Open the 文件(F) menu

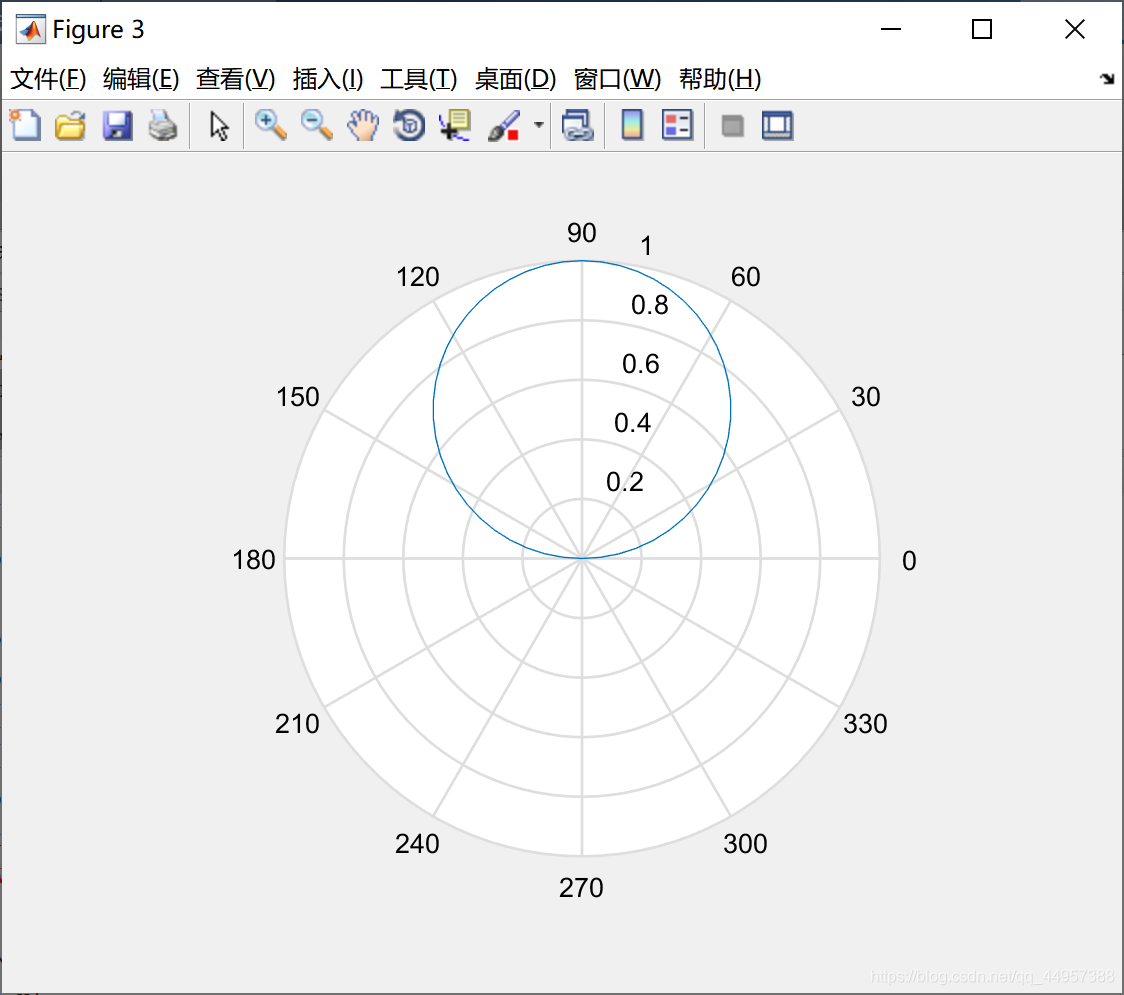point(48,80)
